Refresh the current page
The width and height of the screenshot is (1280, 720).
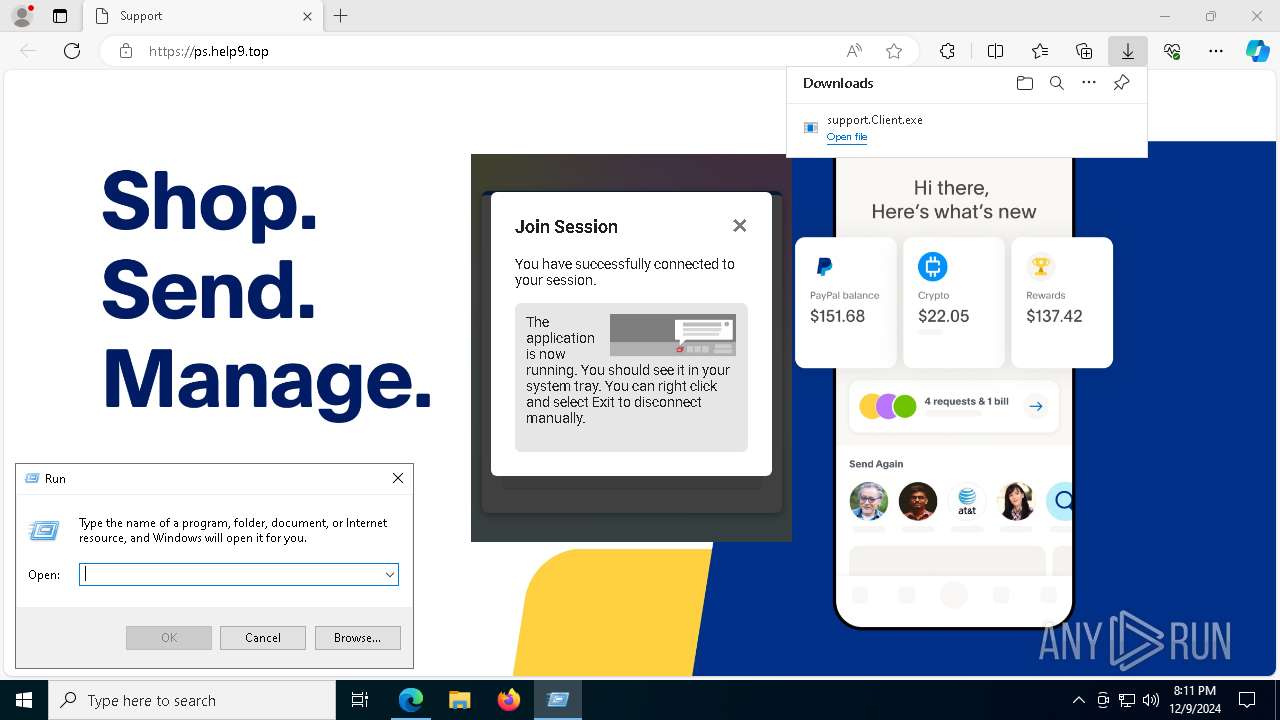pyautogui.click(x=72, y=51)
